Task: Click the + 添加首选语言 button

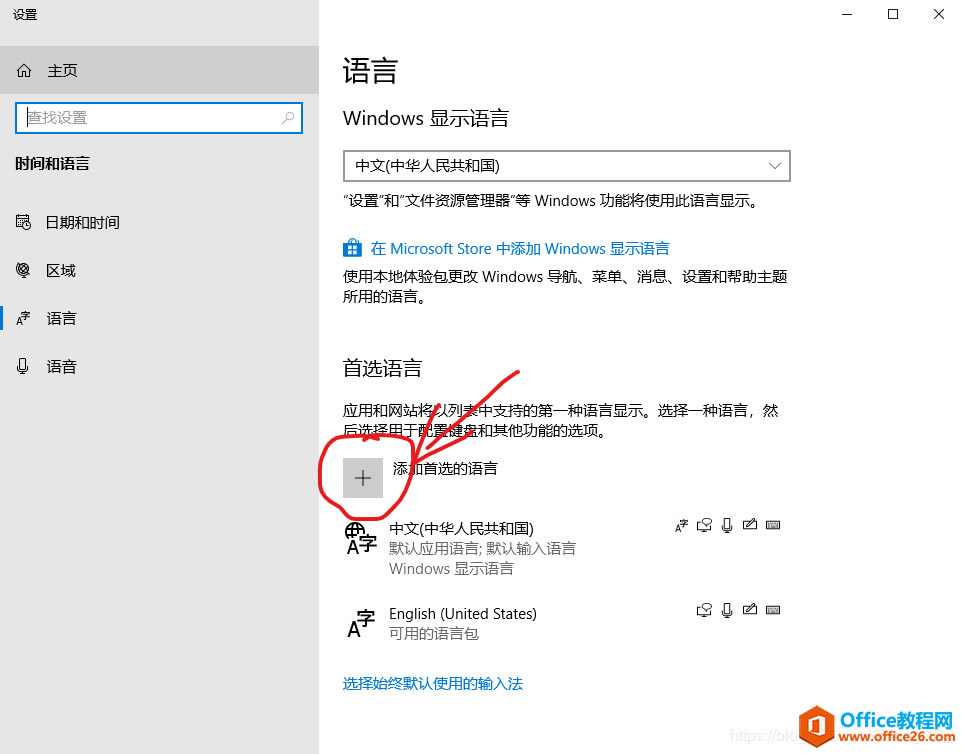Action: pyautogui.click(x=362, y=477)
